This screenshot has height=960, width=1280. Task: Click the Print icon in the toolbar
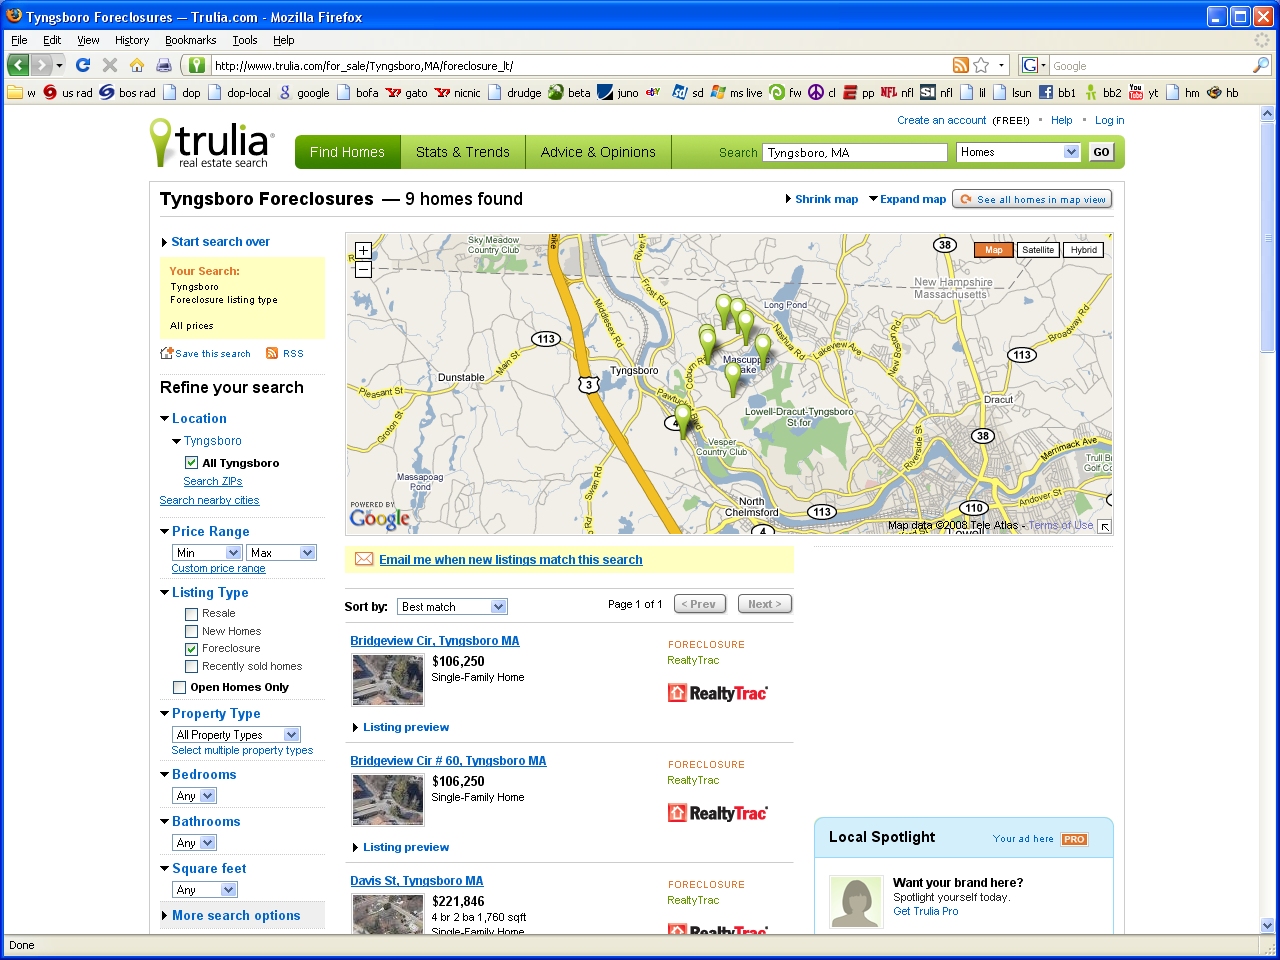[164, 65]
